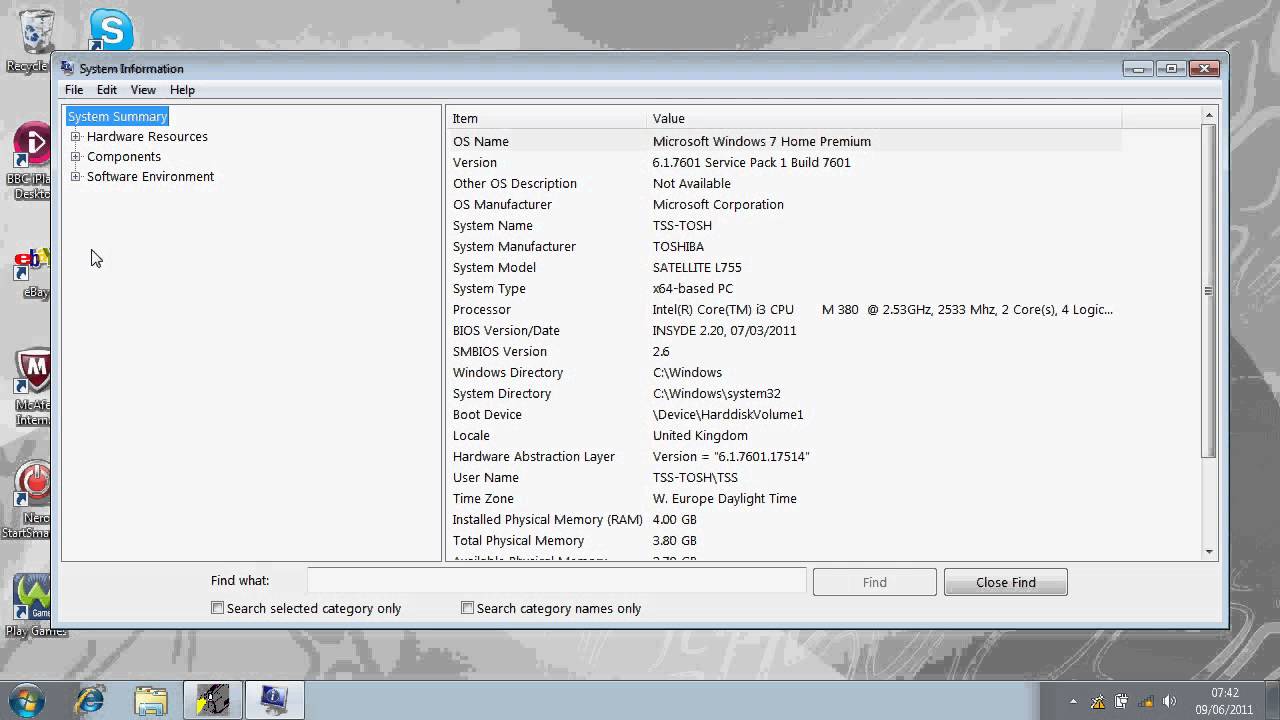
Task: Click the details scrollbar down arrow
Action: point(1209,551)
